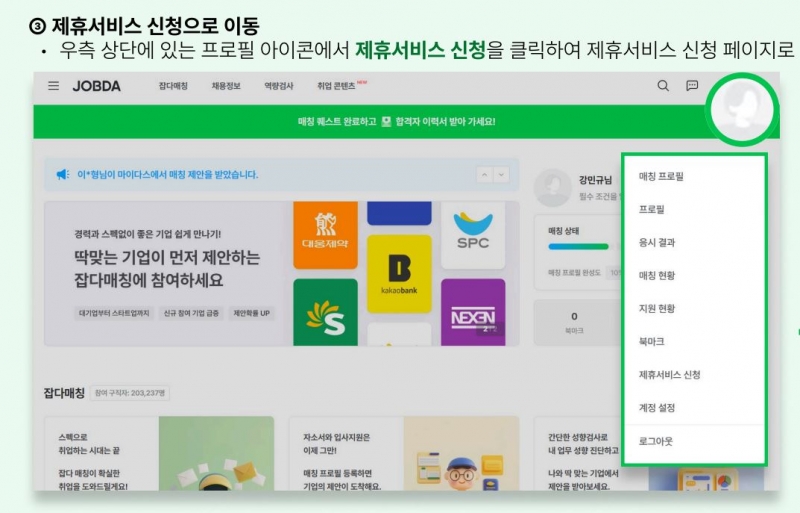Go to 역량검사 in top navigation

coord(279,87)
